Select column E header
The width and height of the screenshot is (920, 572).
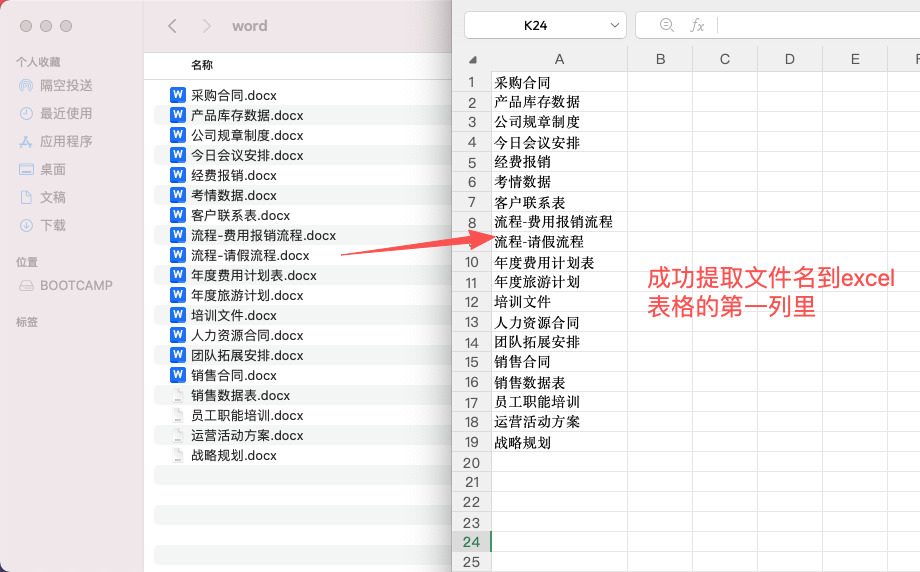[855, 59]
